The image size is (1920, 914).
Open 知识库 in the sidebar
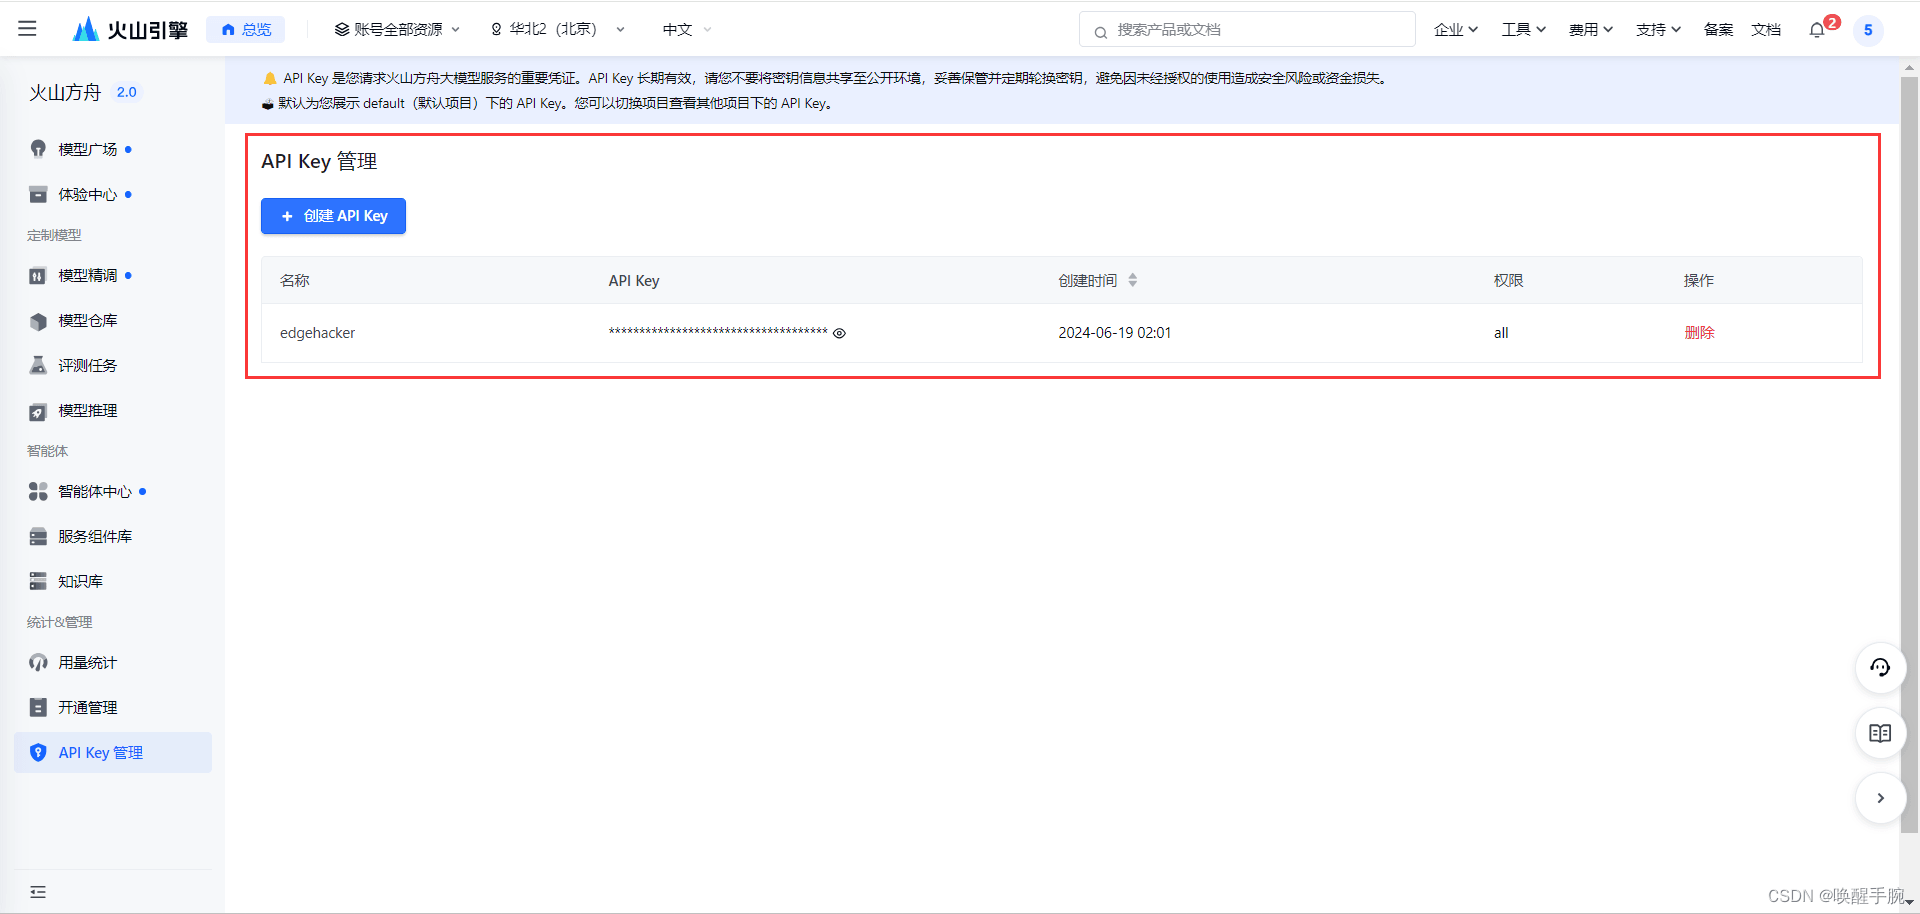80,581
